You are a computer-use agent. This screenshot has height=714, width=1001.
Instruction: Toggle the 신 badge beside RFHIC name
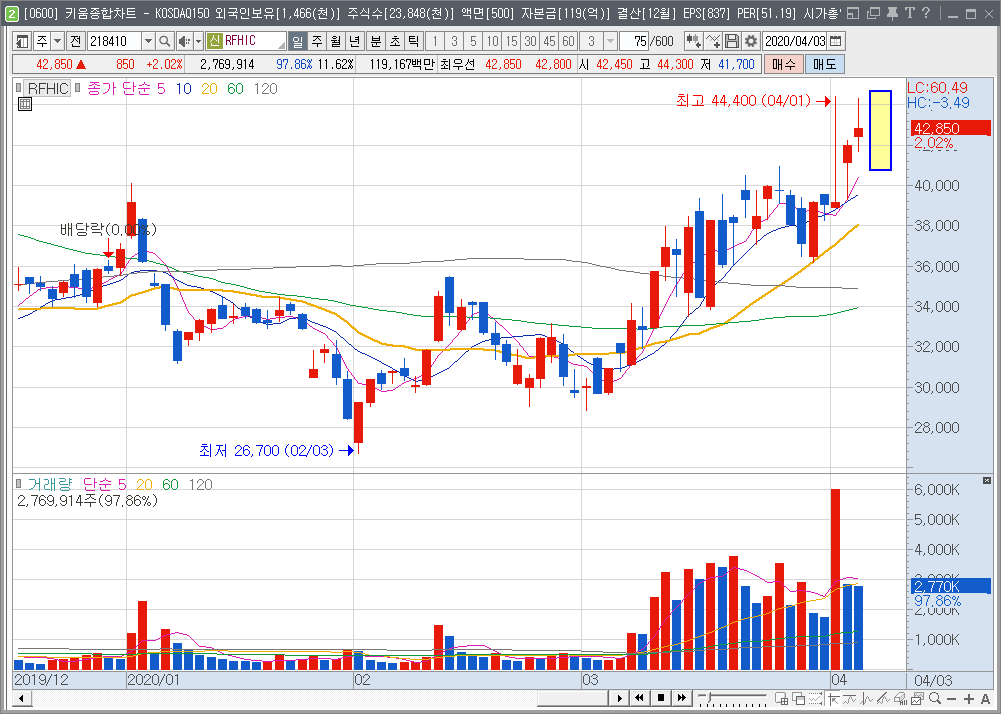tap(214, 42)
